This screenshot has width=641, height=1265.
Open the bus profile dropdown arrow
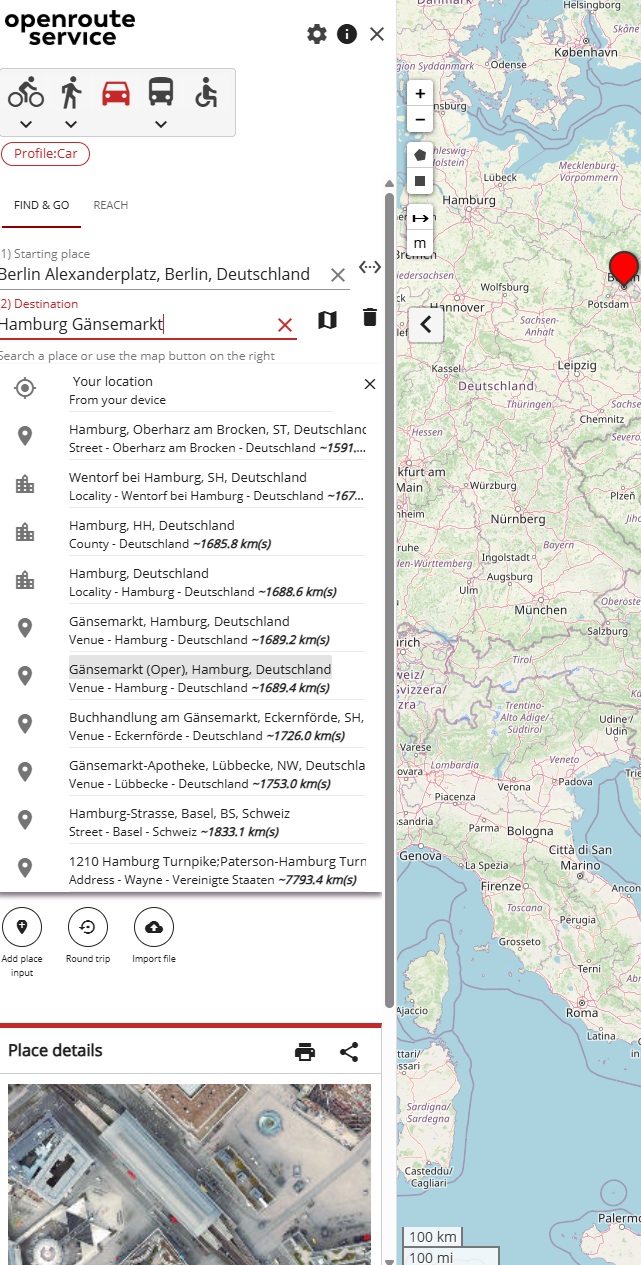160,125
